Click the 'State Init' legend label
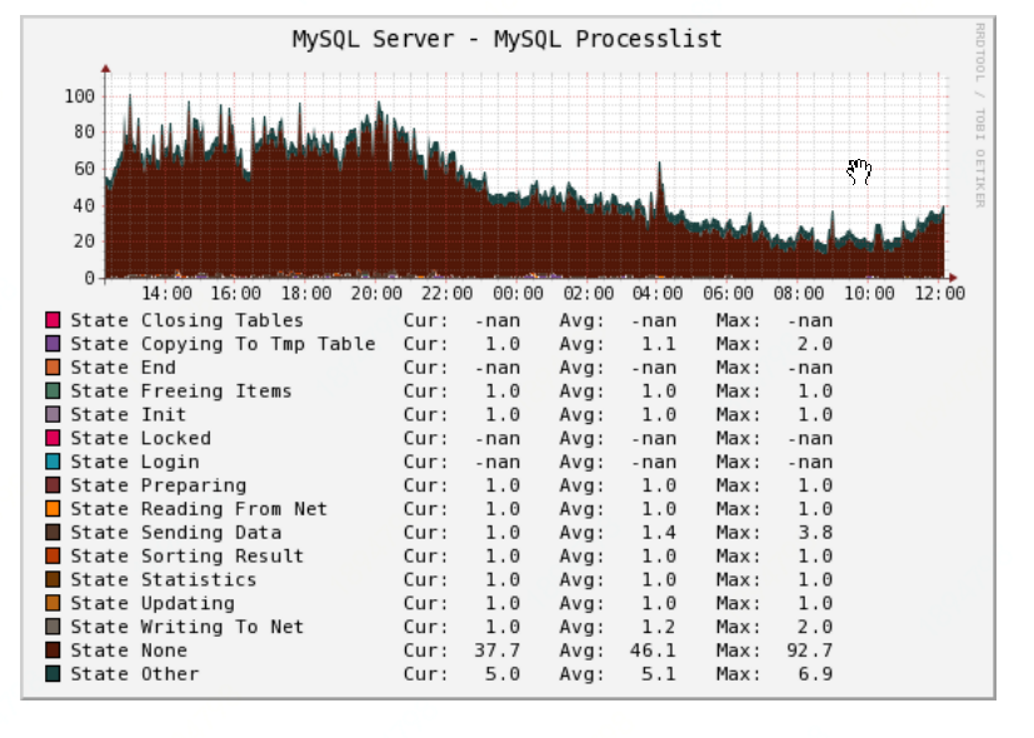Viewport: 1034px width, 738px height. 129,415
